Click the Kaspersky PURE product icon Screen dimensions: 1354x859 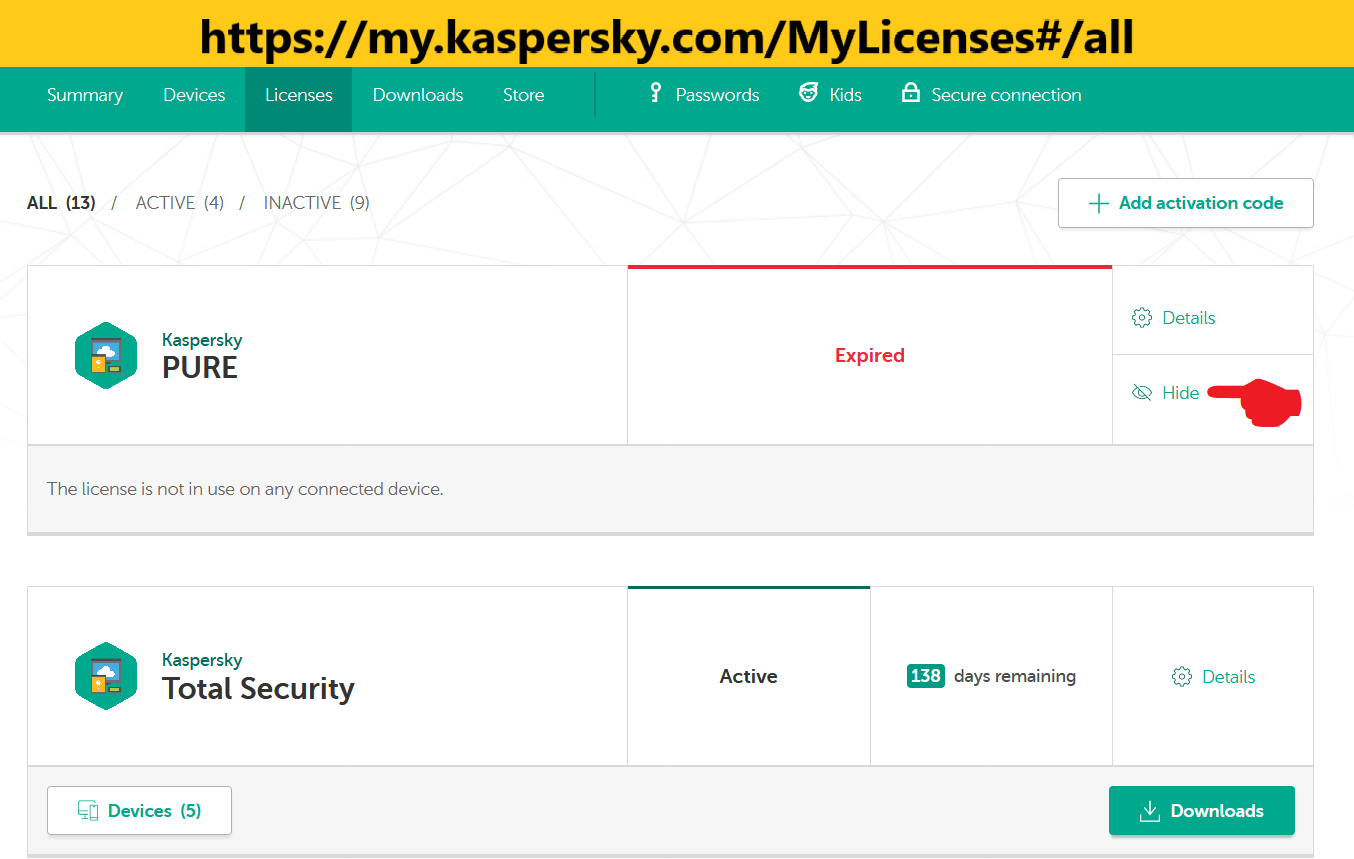105,355
